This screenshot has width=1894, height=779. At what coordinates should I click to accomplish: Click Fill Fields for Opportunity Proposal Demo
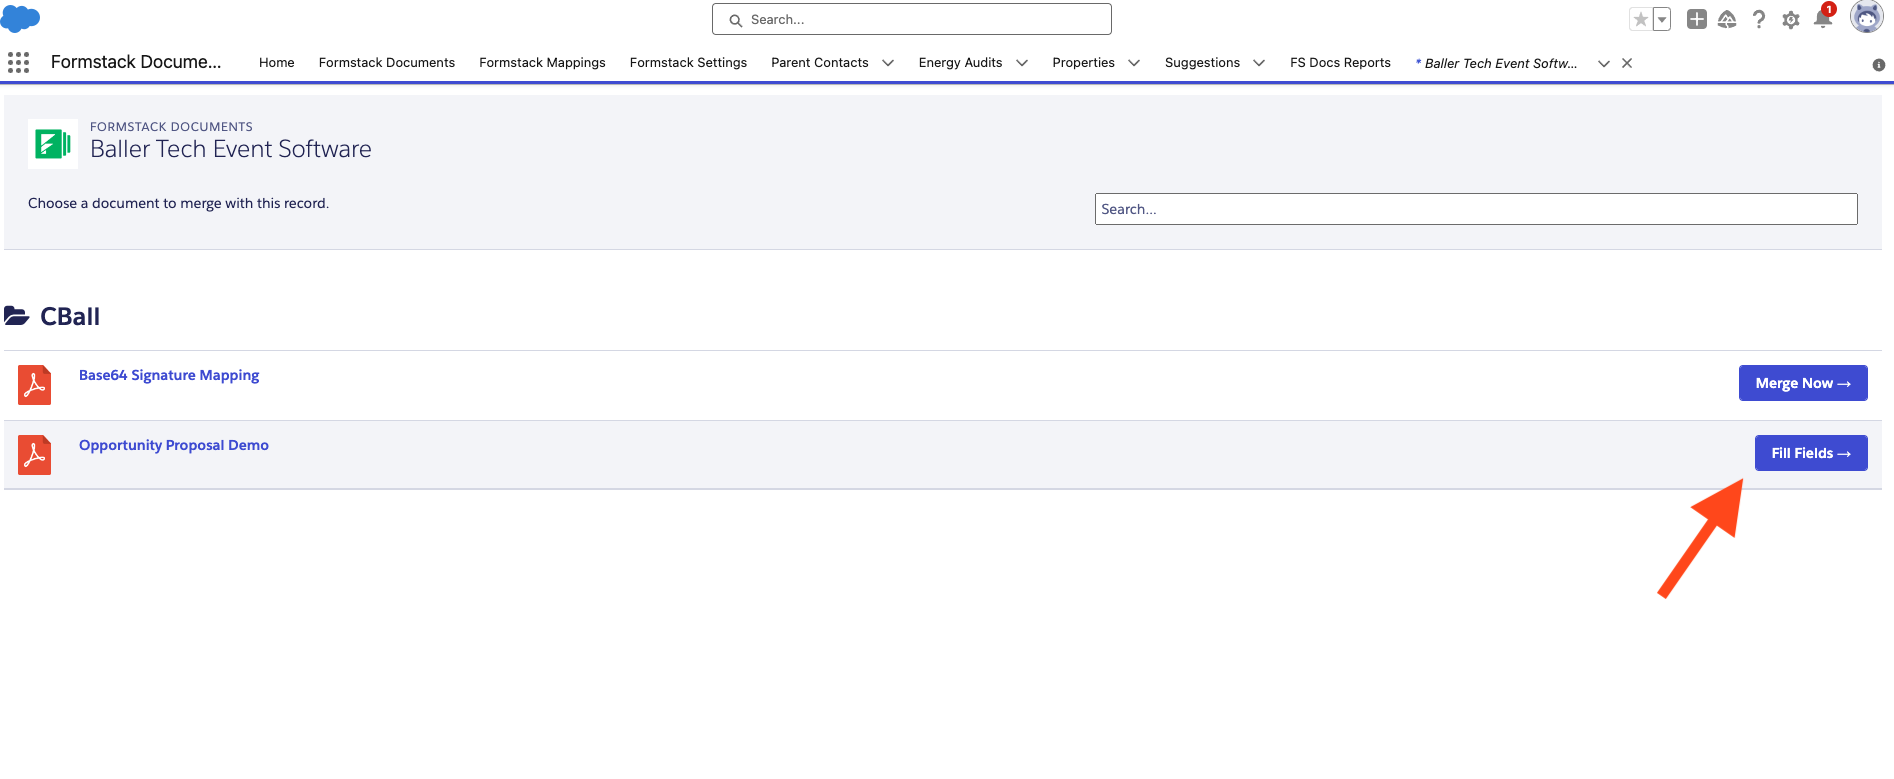tap(1811, 453)
